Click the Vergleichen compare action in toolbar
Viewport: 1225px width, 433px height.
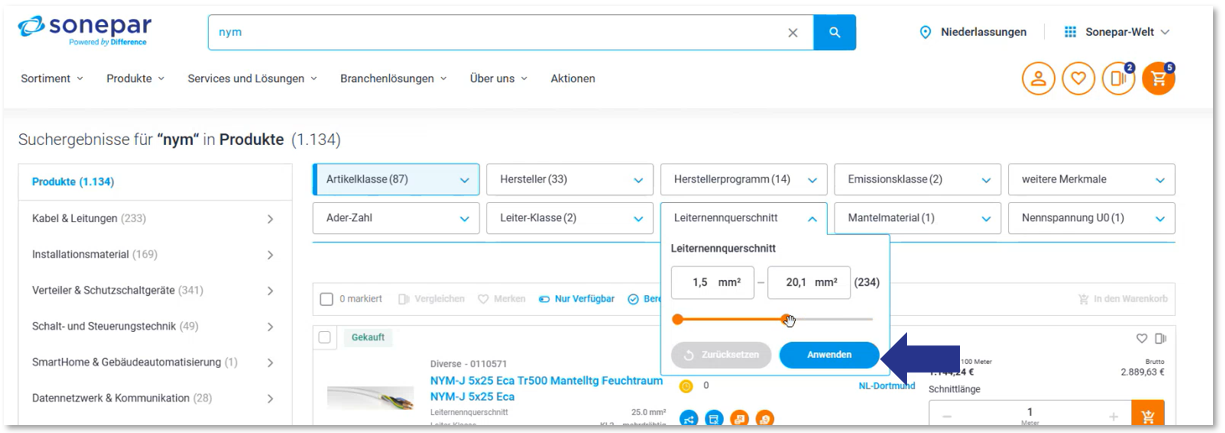tap(432, 299)
